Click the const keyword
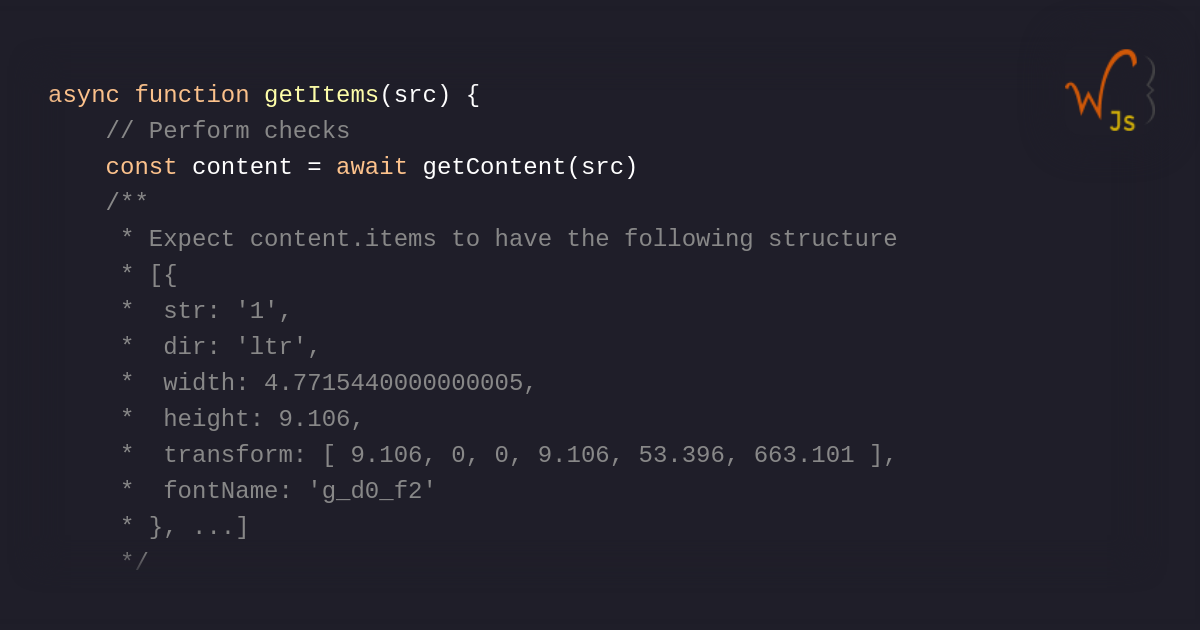The width and height of the screenshot is (1200, 630). click(141, 167)
